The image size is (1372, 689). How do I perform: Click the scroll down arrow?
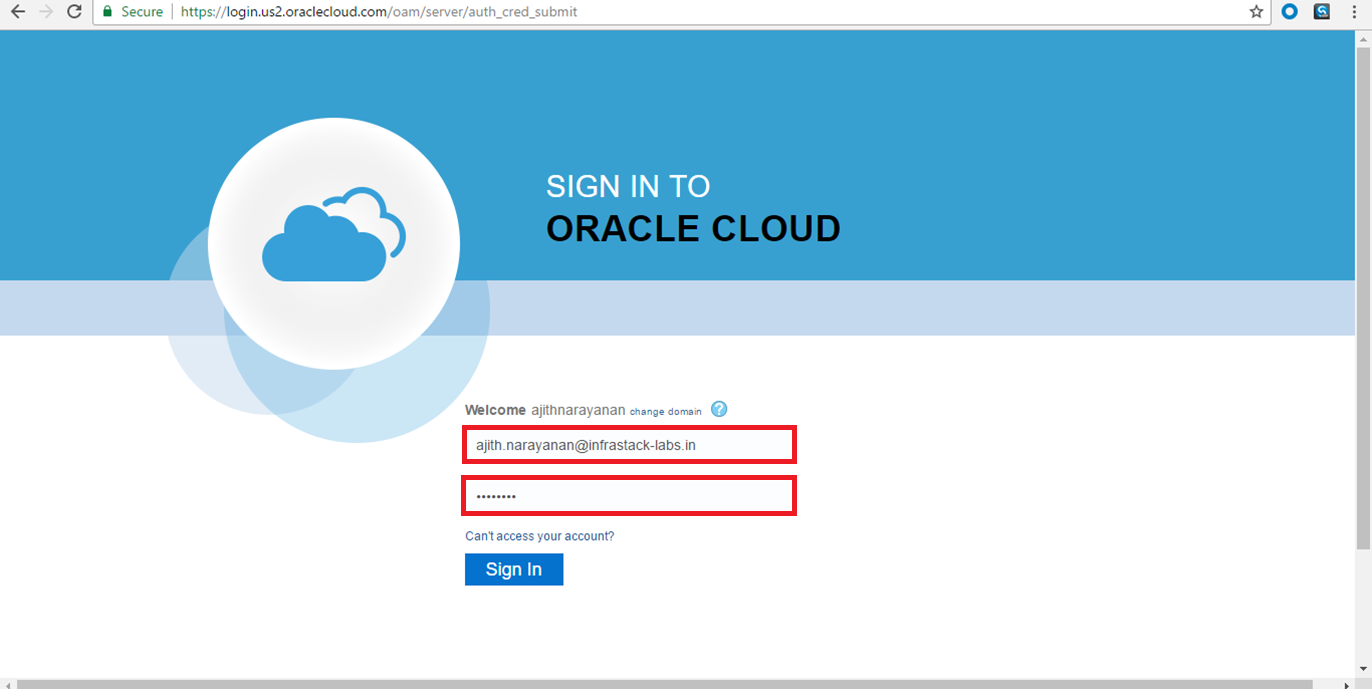tap(1363, 669)
